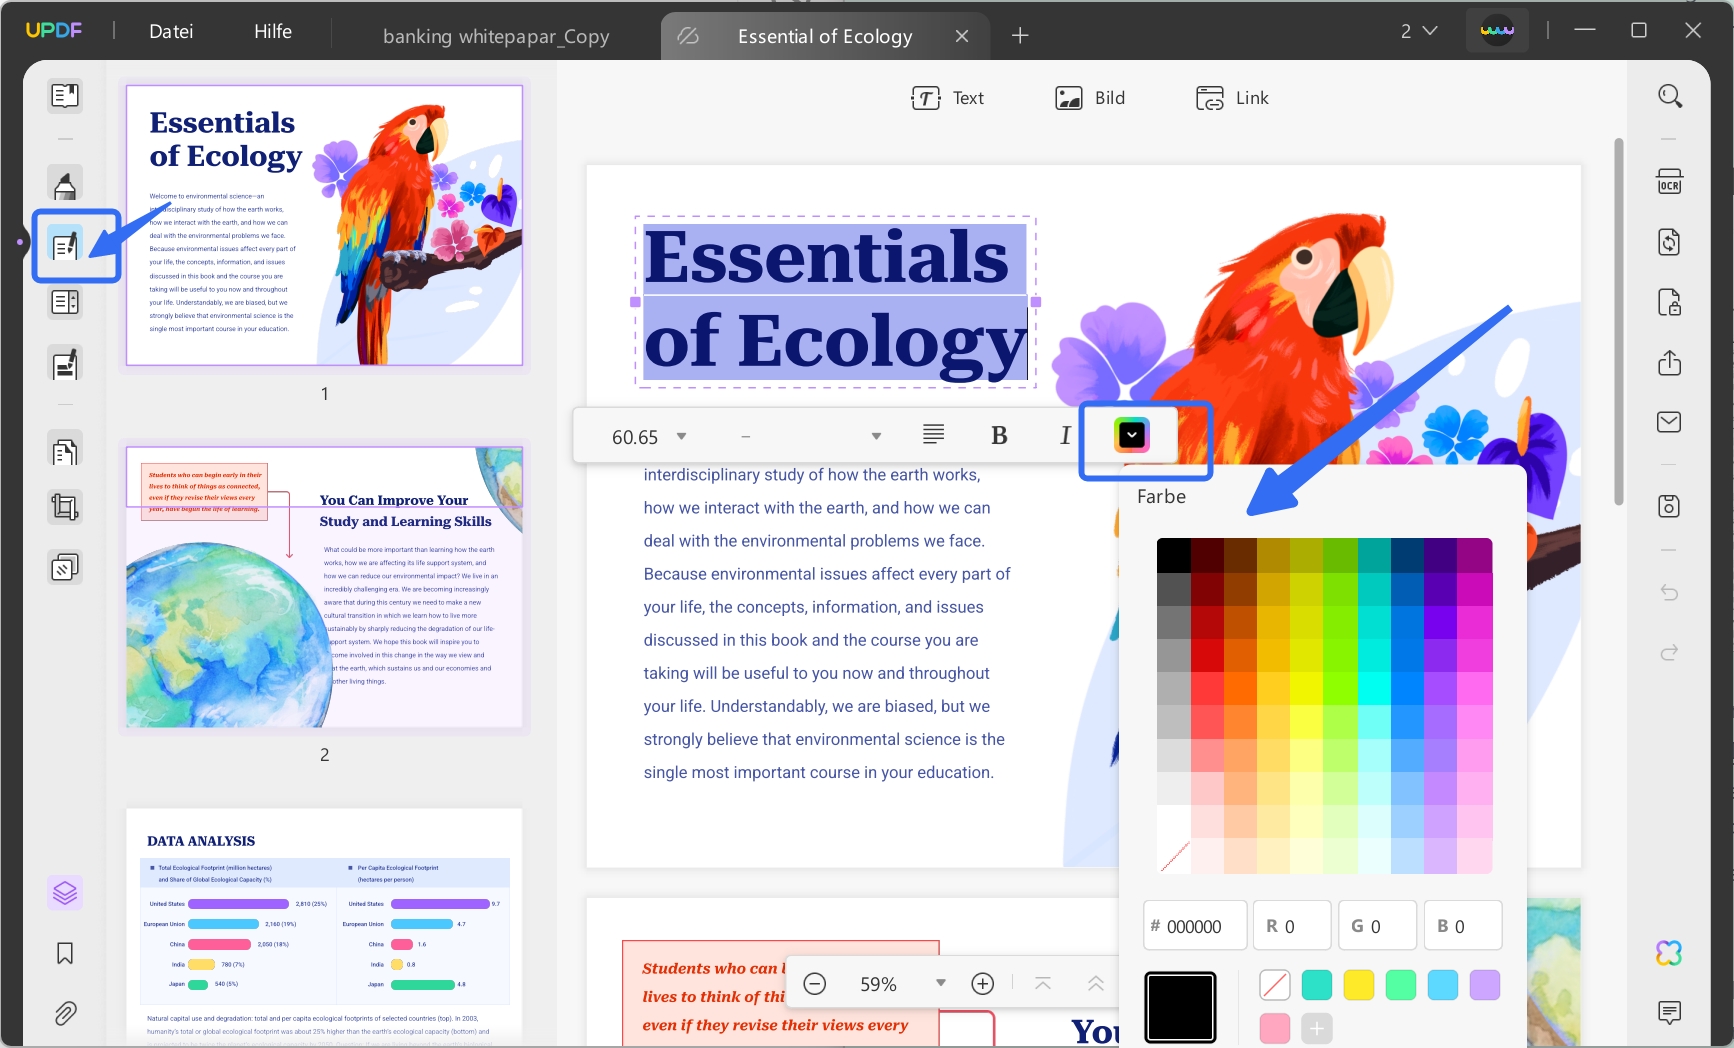Screen dimensions: 1734x1048
Task: Toggle italic formatting
Action: point(1064,436)
